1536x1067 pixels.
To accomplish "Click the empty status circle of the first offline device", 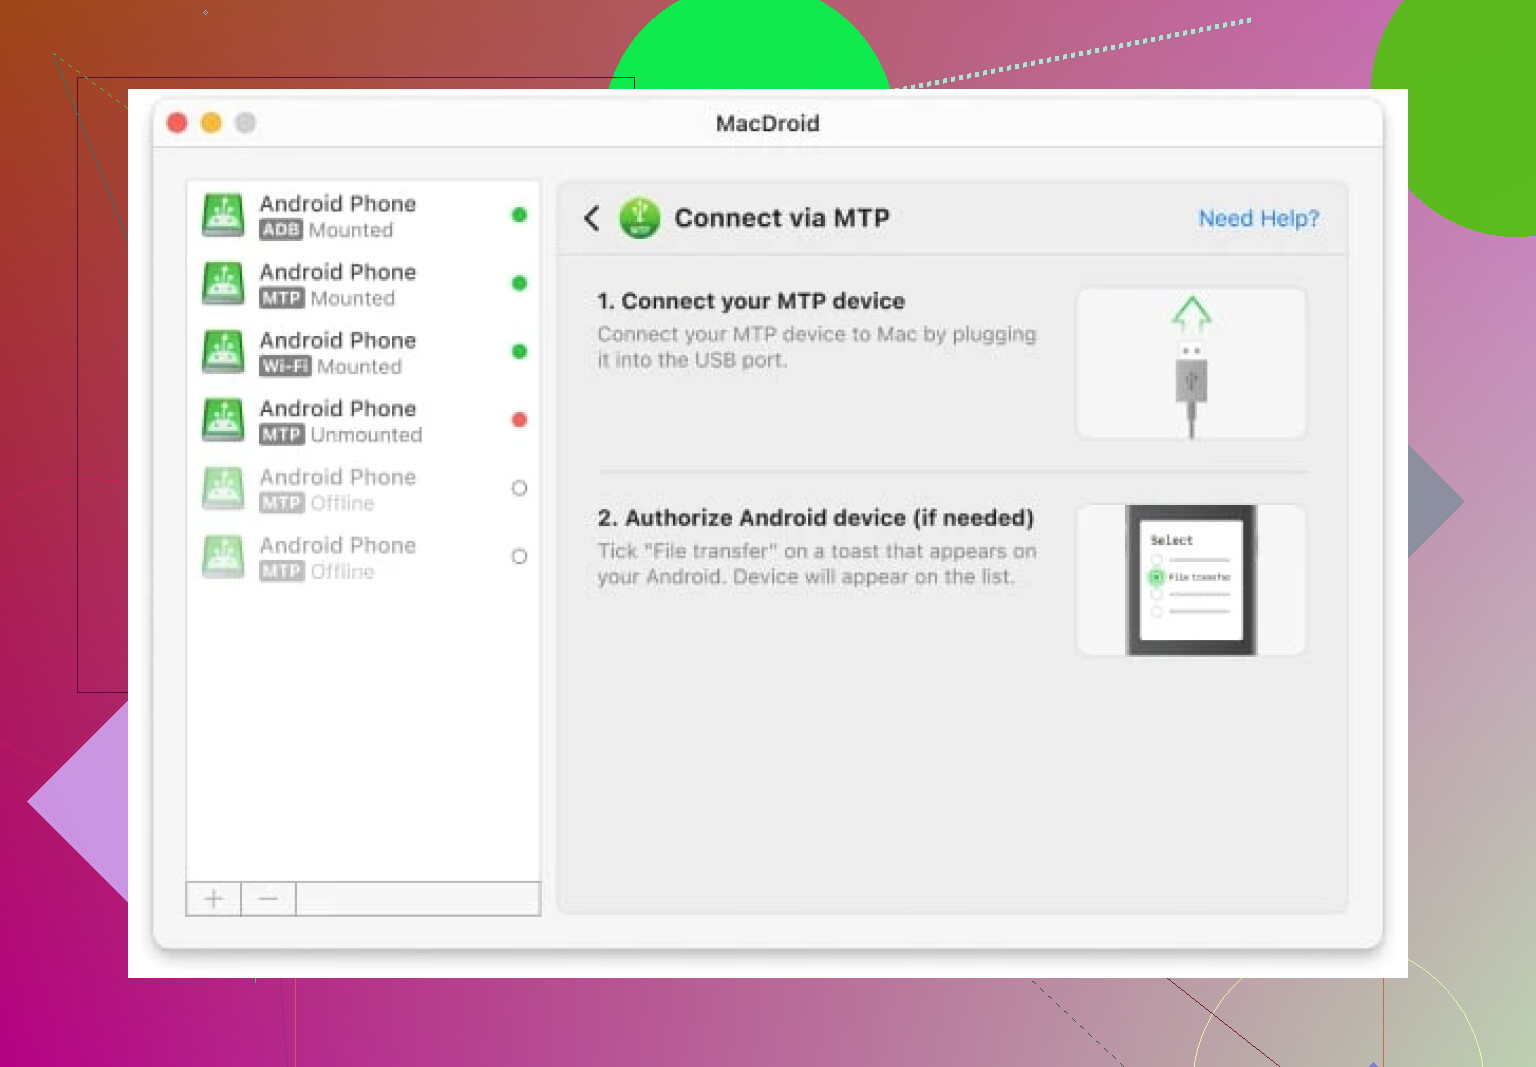I will pyautogui.click(x=519, y=488).
